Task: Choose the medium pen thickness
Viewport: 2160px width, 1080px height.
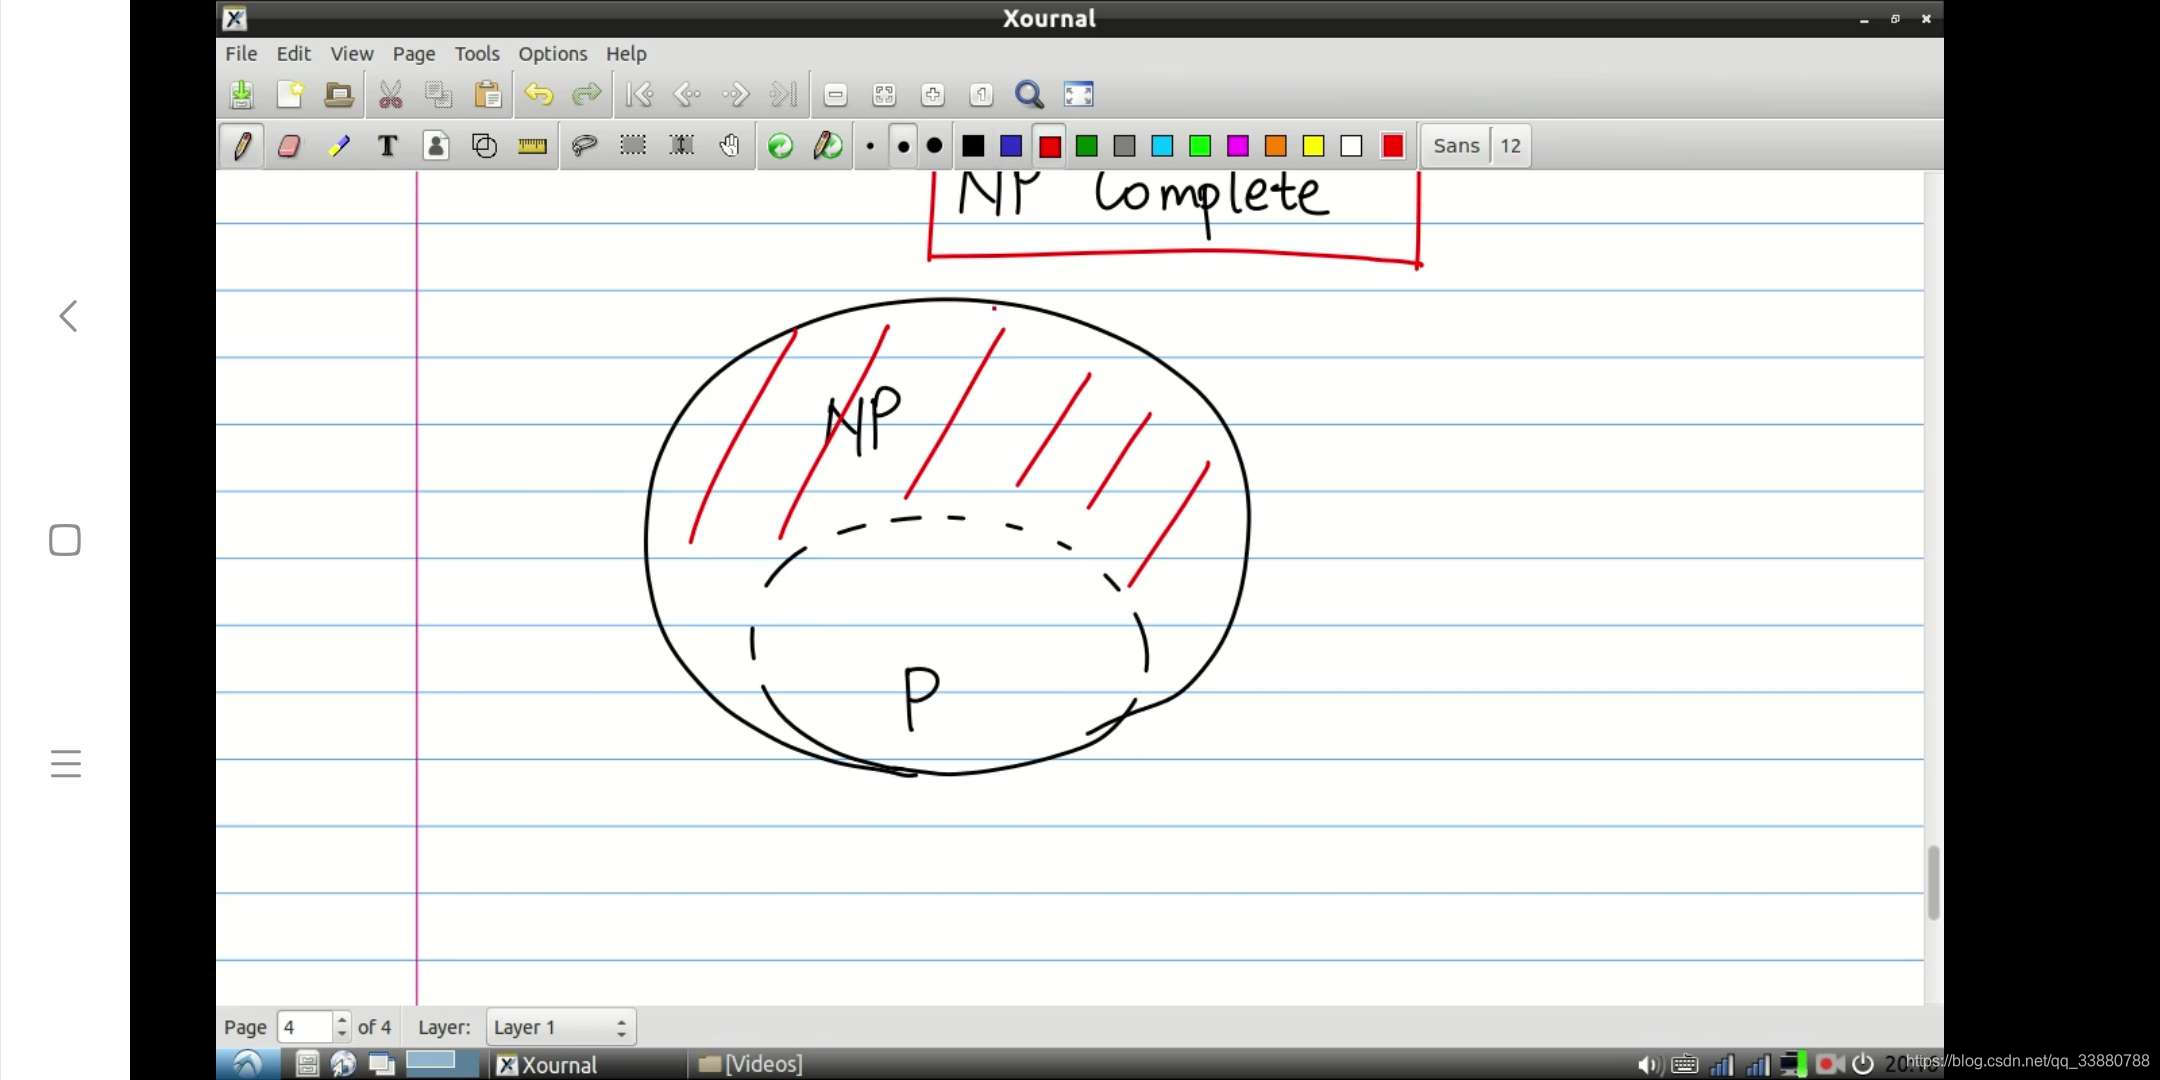Action: tap(903, 146)
